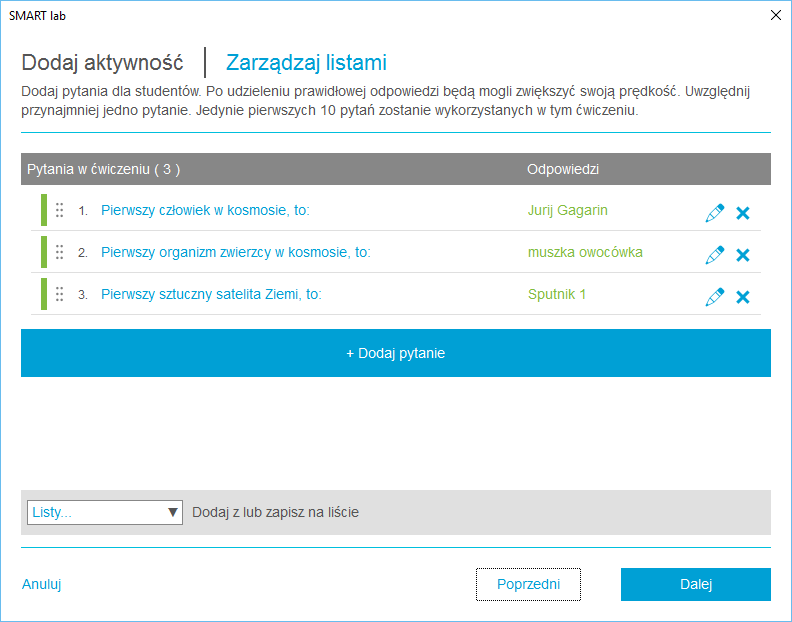The width and height of the screenshot is (792, 622).
Task: Click the drag handle of question 2
Action: [x=60, y=252]
